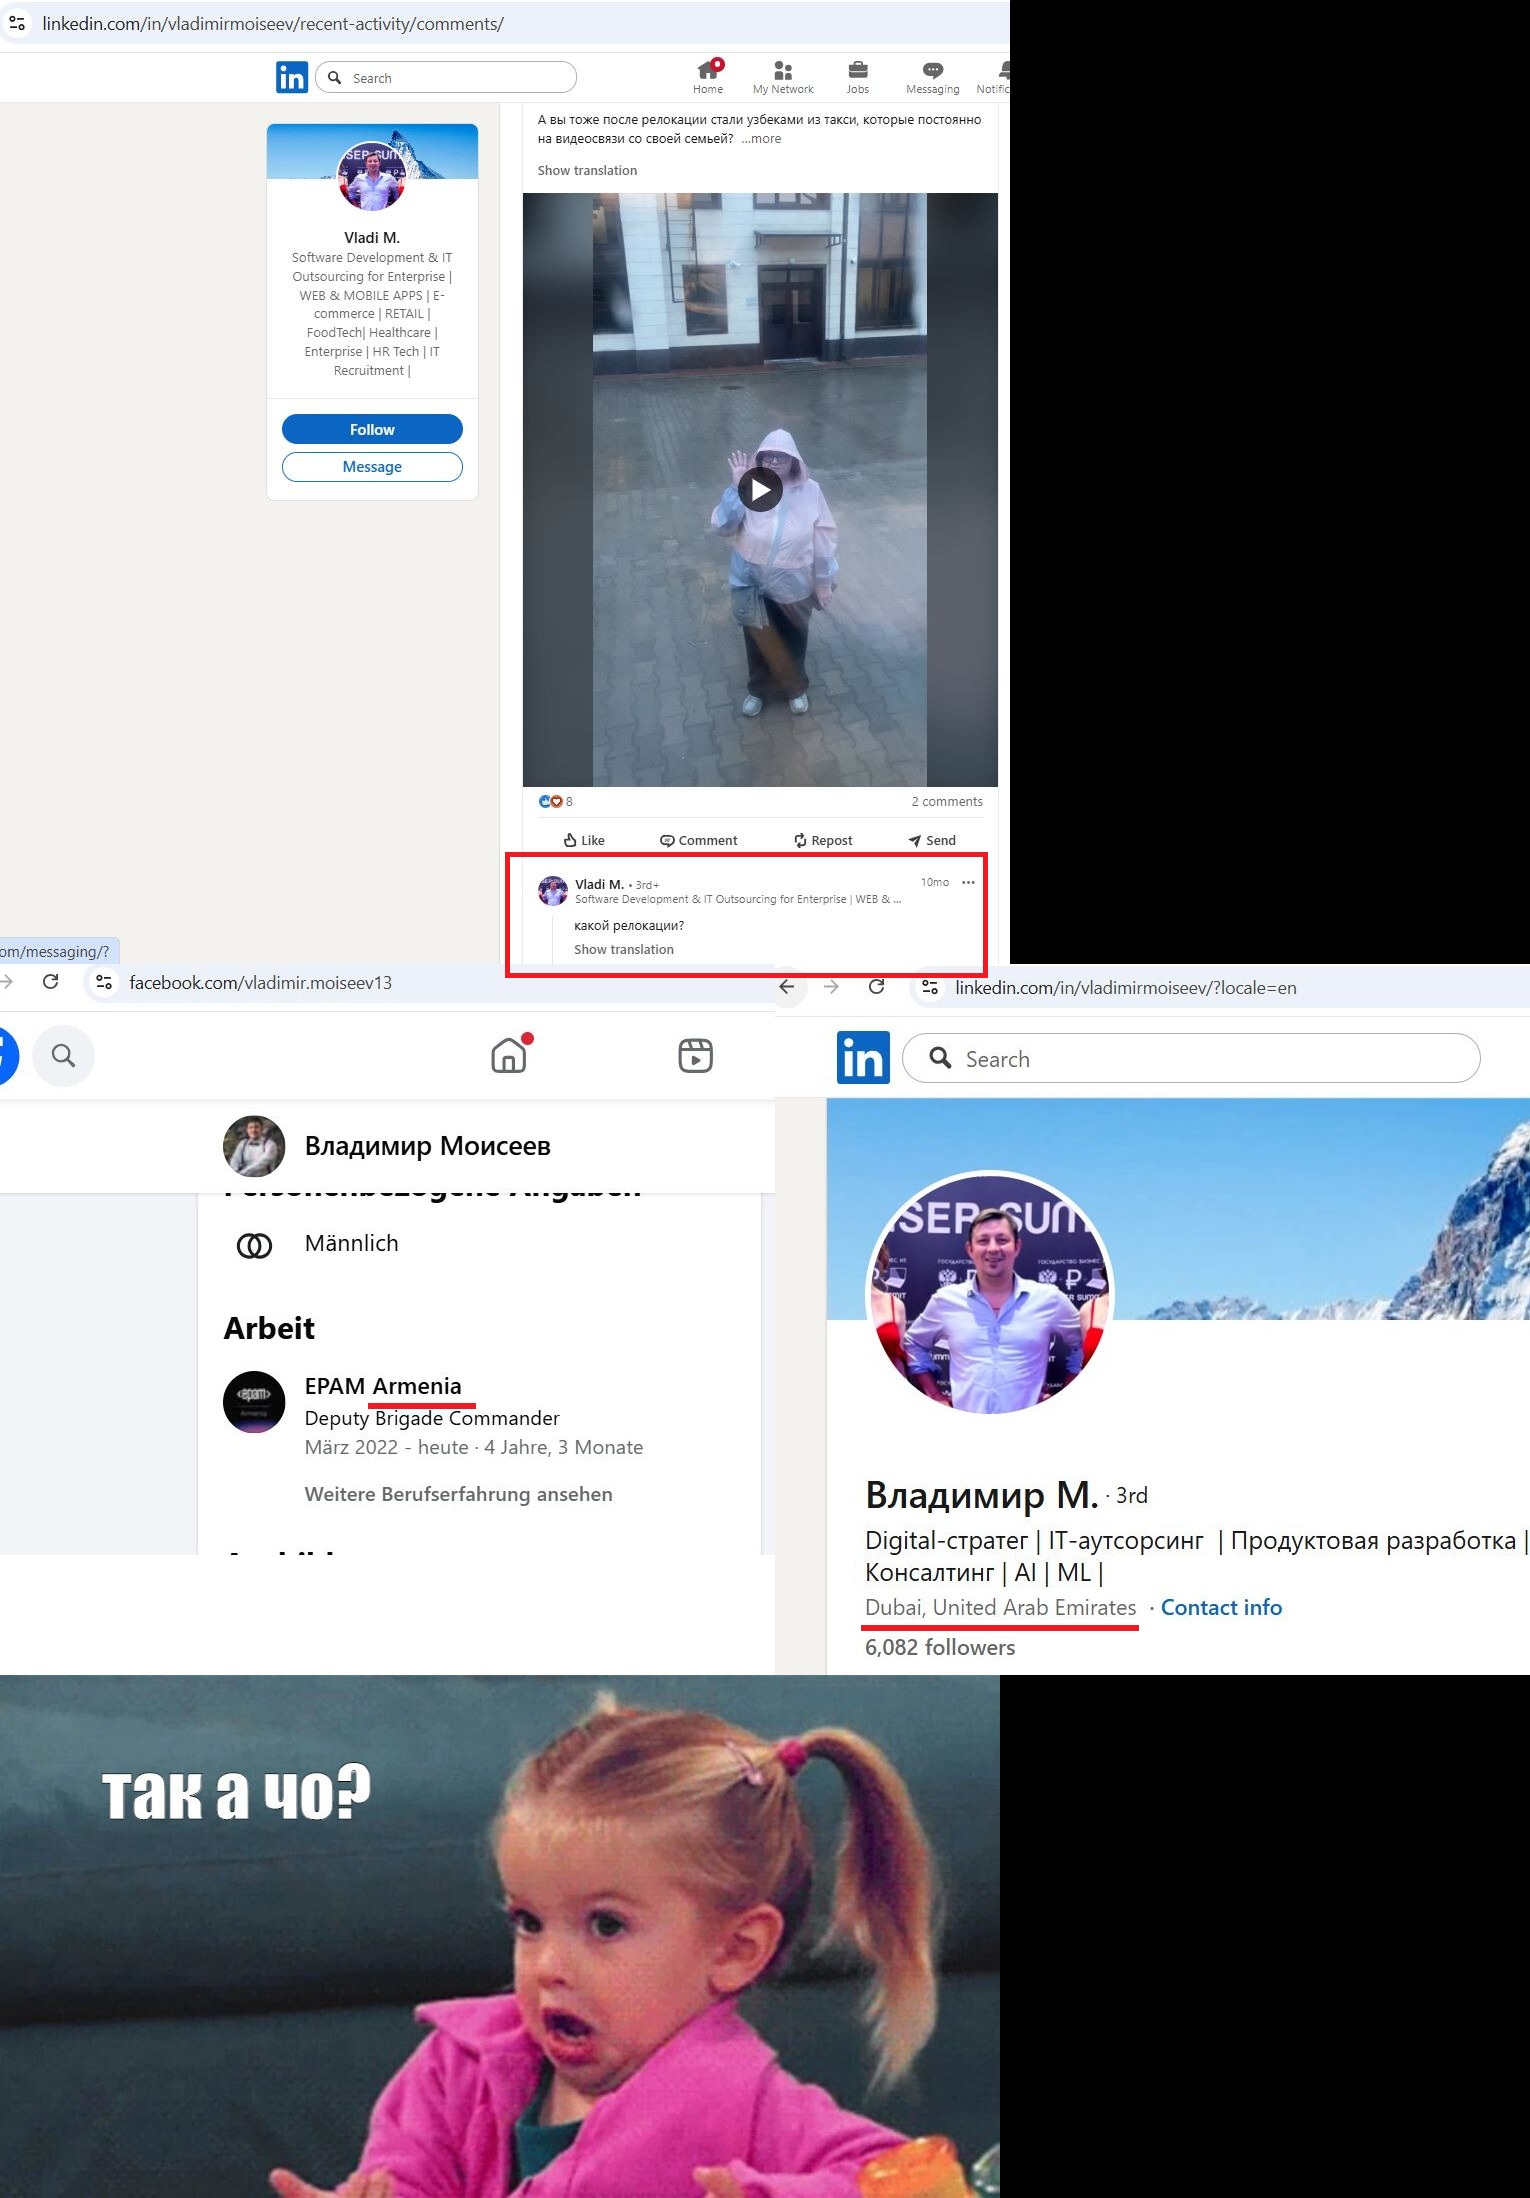1530x2198 pixels.
Task: Open the reactions count of 8
Action: pyautogui.click(x=556, y=801)
